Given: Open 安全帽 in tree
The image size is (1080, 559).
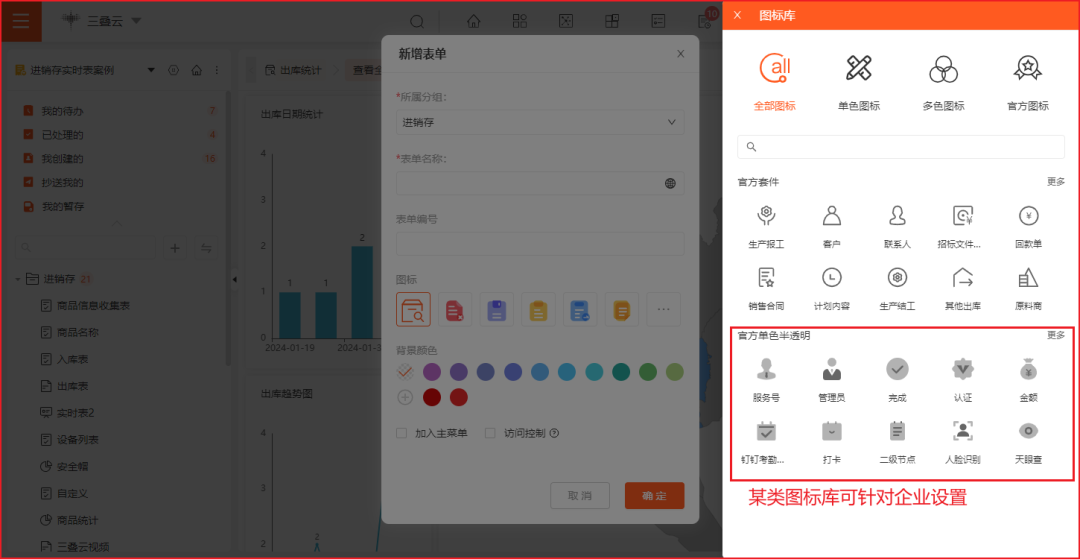Looking at the screenshot, I should click(73, 467).
